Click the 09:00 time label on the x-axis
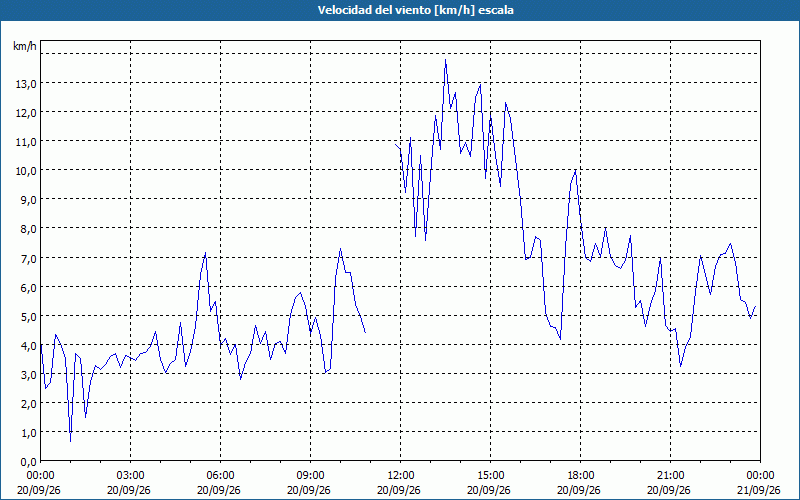The width and height of the screenshot is (800, 500). 311,476
